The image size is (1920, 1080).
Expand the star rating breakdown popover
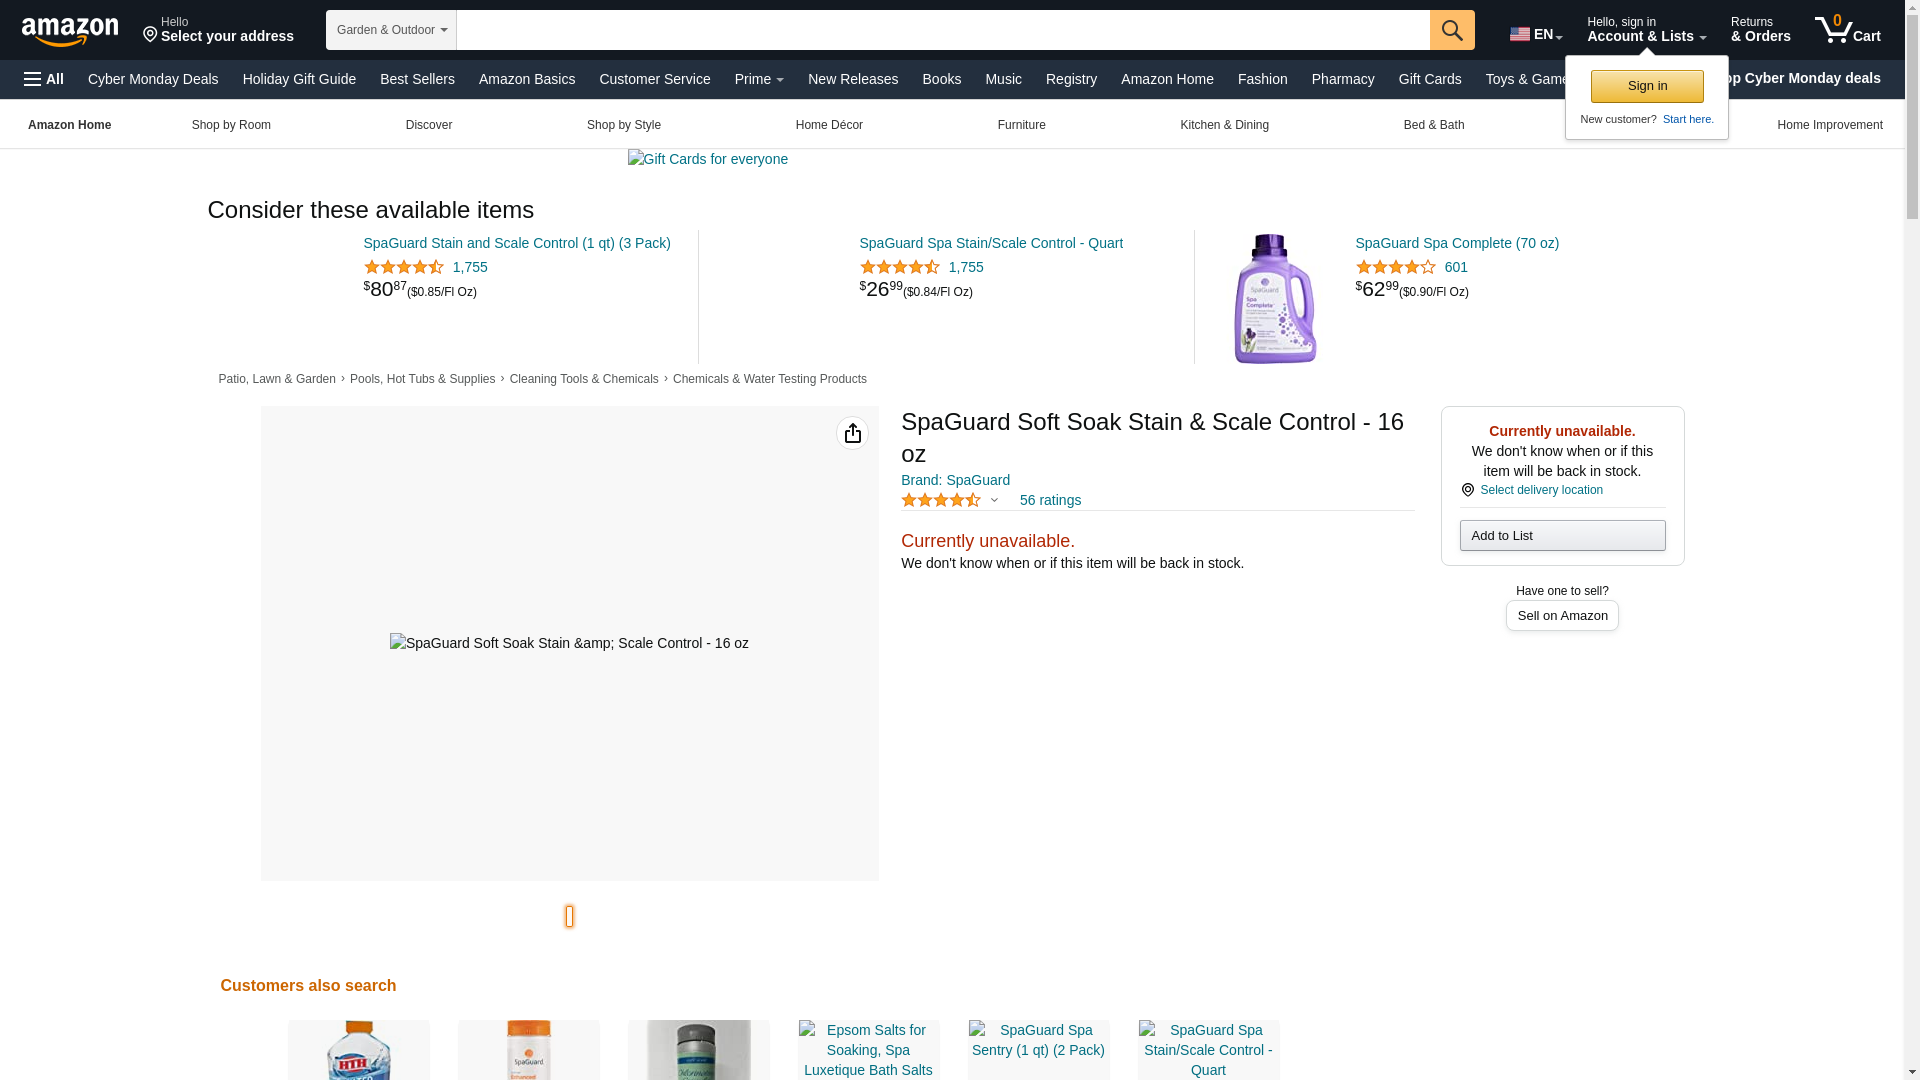(x=994, y=500)
